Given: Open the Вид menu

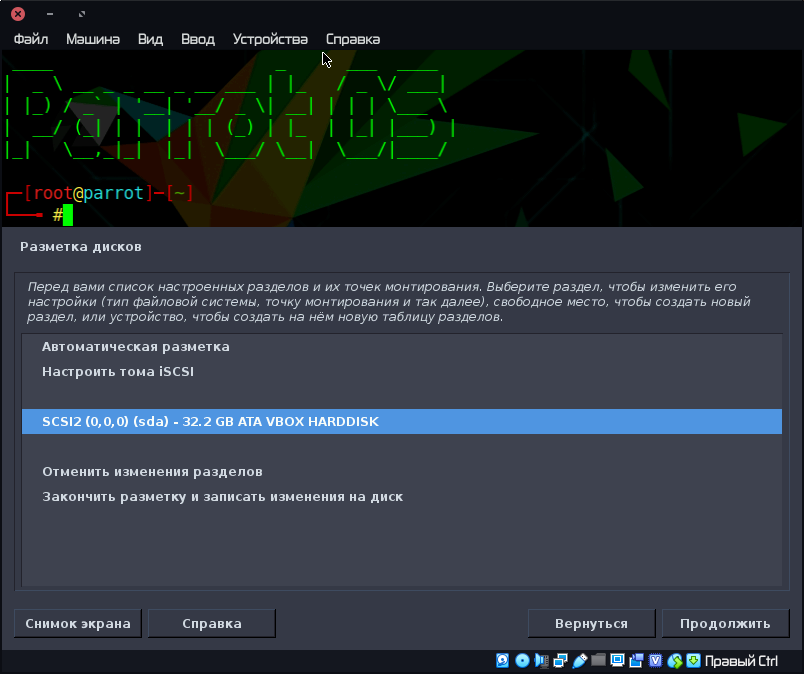Looking at the screenshot, I should coord(150,39).
